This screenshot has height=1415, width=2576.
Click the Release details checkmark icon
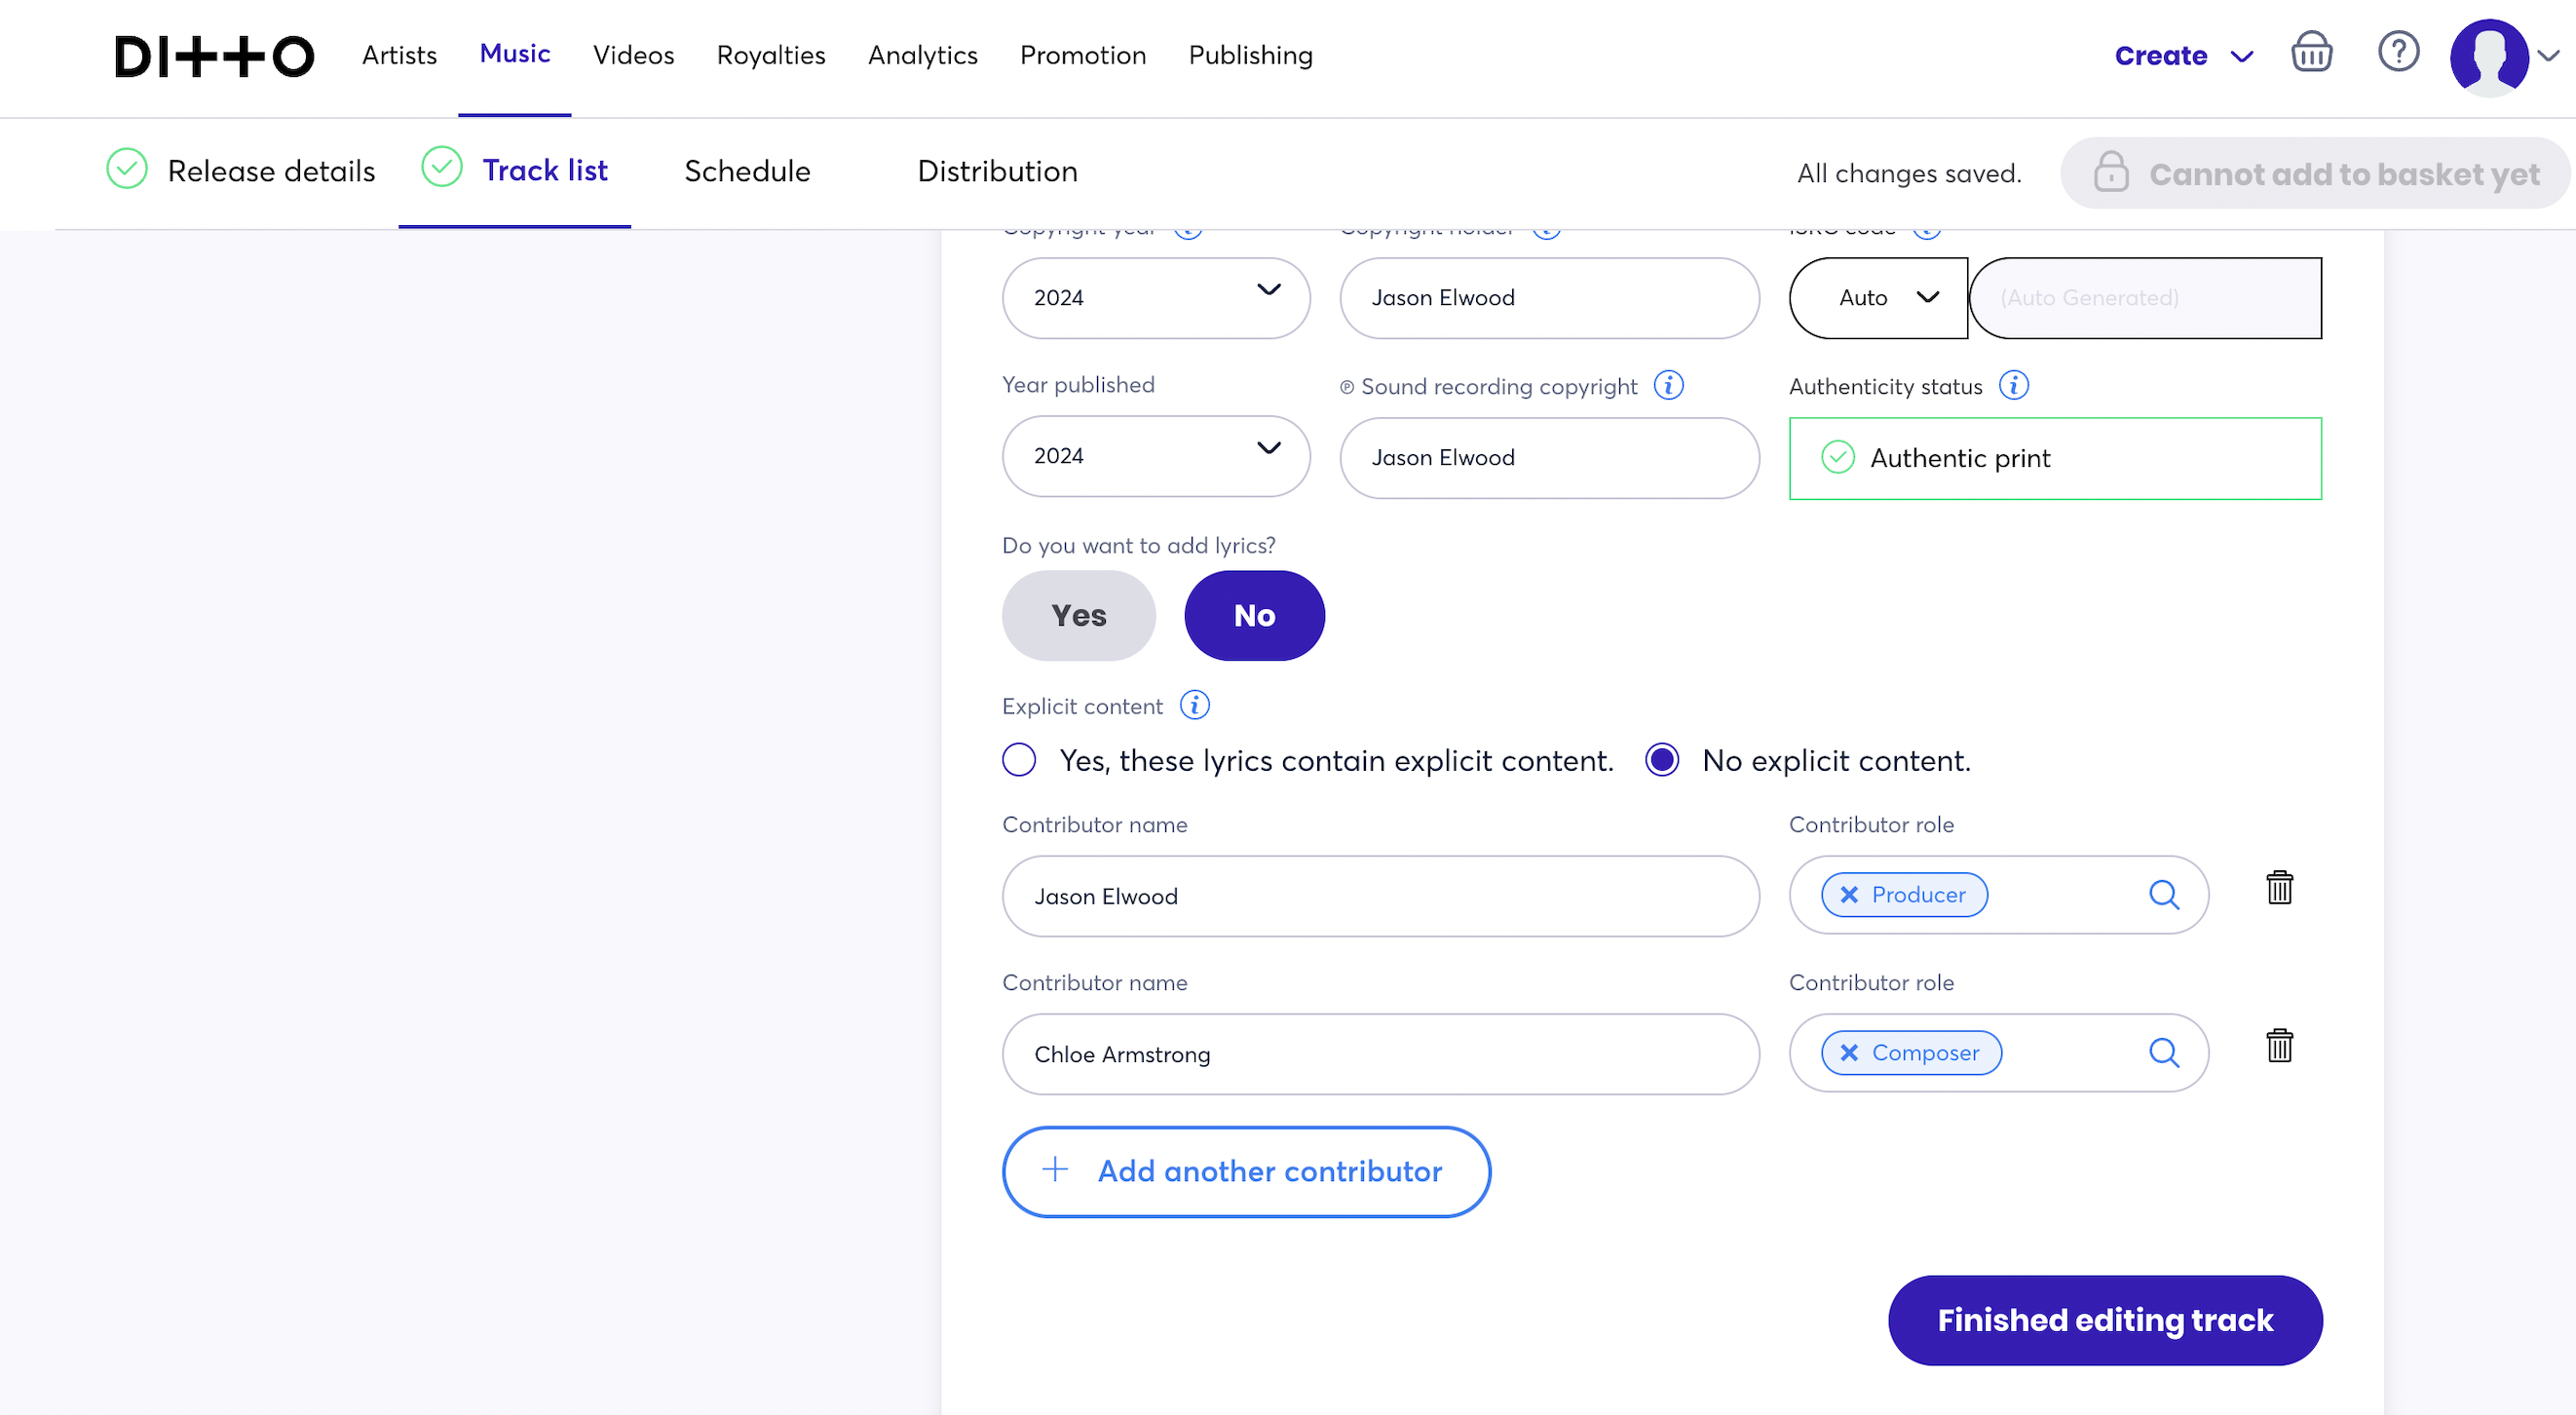(127, 169)
